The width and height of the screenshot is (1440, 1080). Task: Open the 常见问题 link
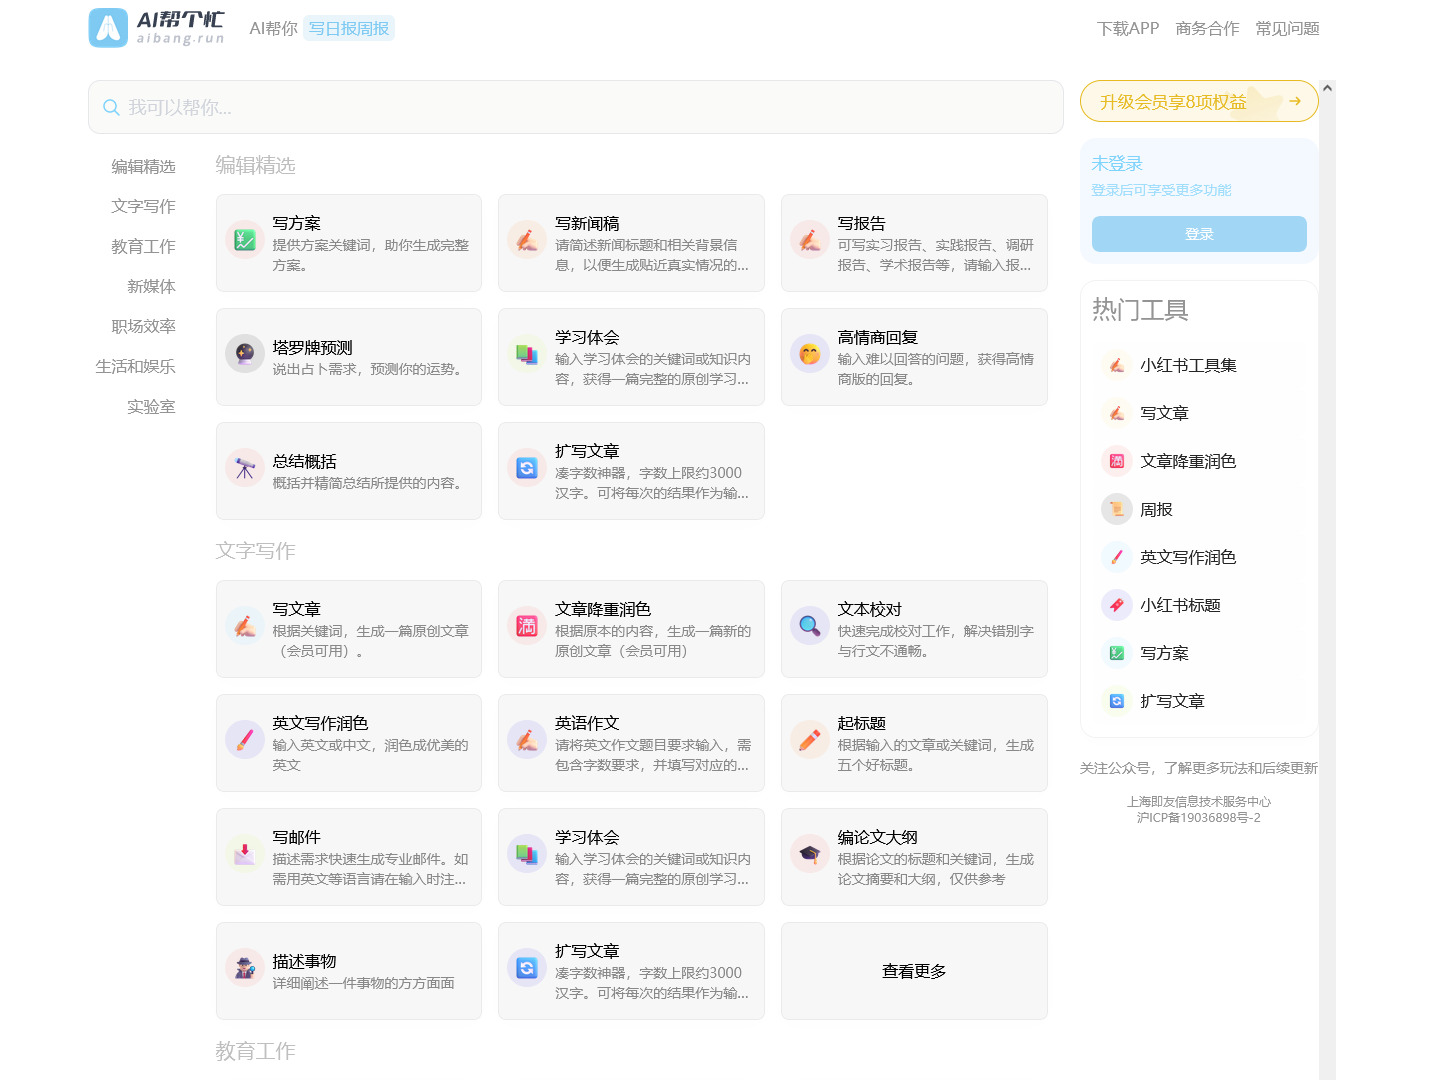pyautogui.click(x=1287, y=28)
